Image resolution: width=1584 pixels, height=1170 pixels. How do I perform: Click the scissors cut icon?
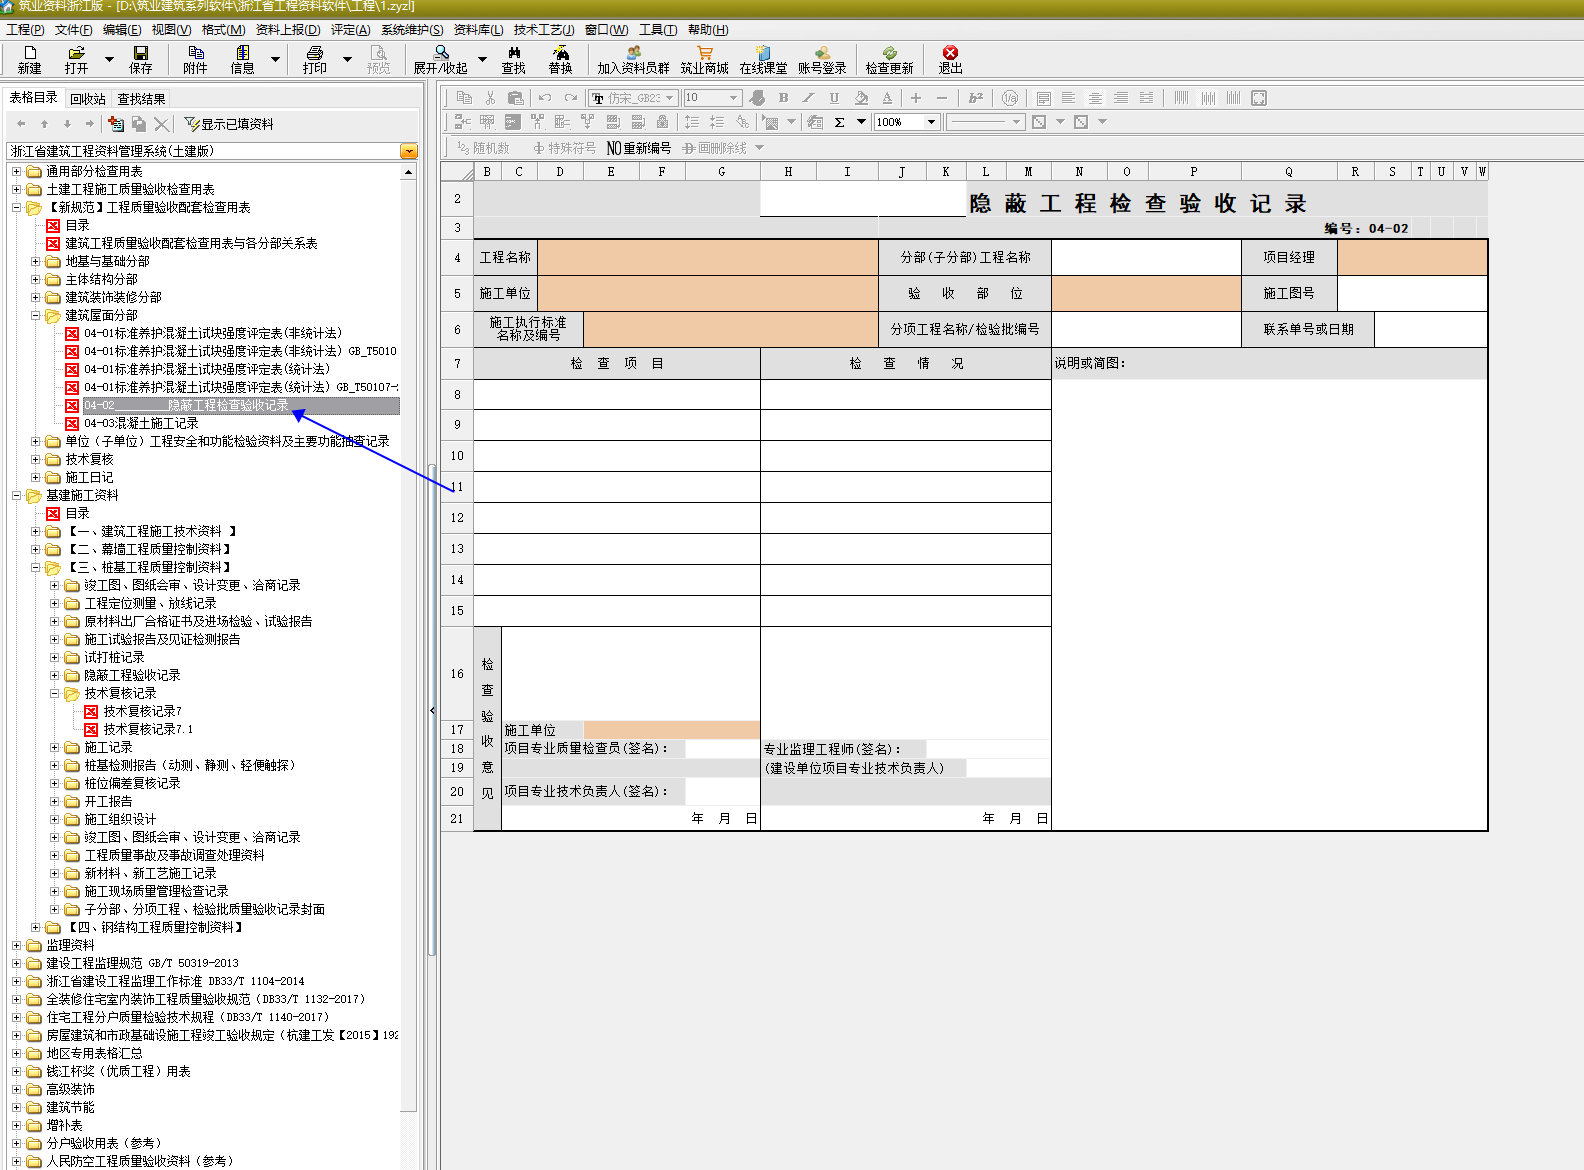pos(490,98)
